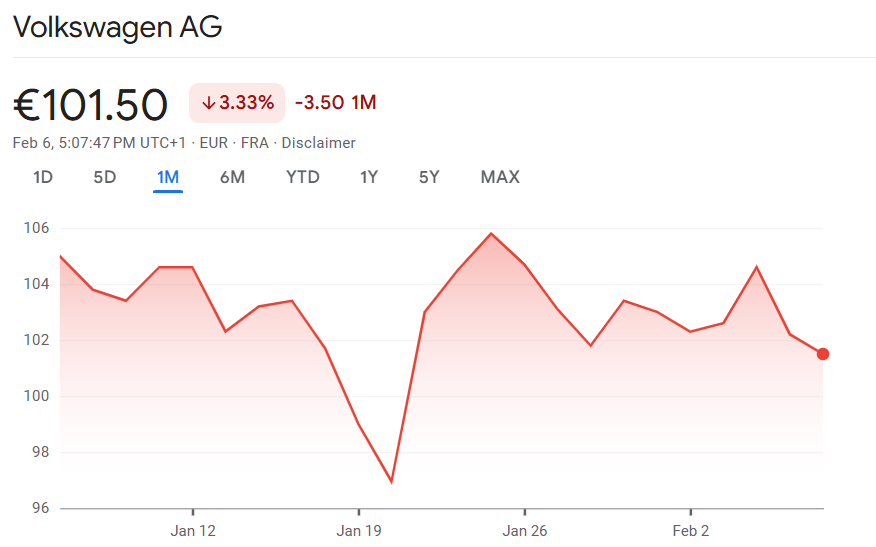876x547 pixels.
Task: Click the Jan 19 axis marker
Action: click(x=359, y=530)
